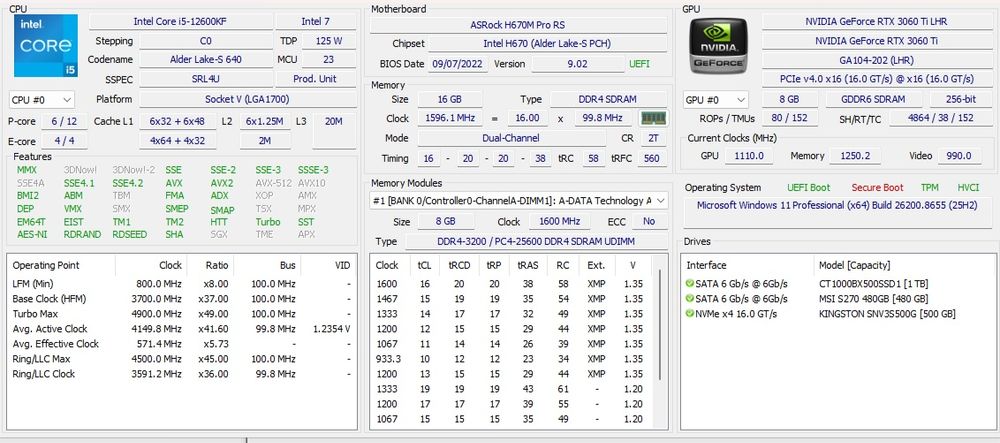This screenshot has height=443, width=1000.
Task: Select the Turbo Max operating point row
Action: (x=182, y=314)
